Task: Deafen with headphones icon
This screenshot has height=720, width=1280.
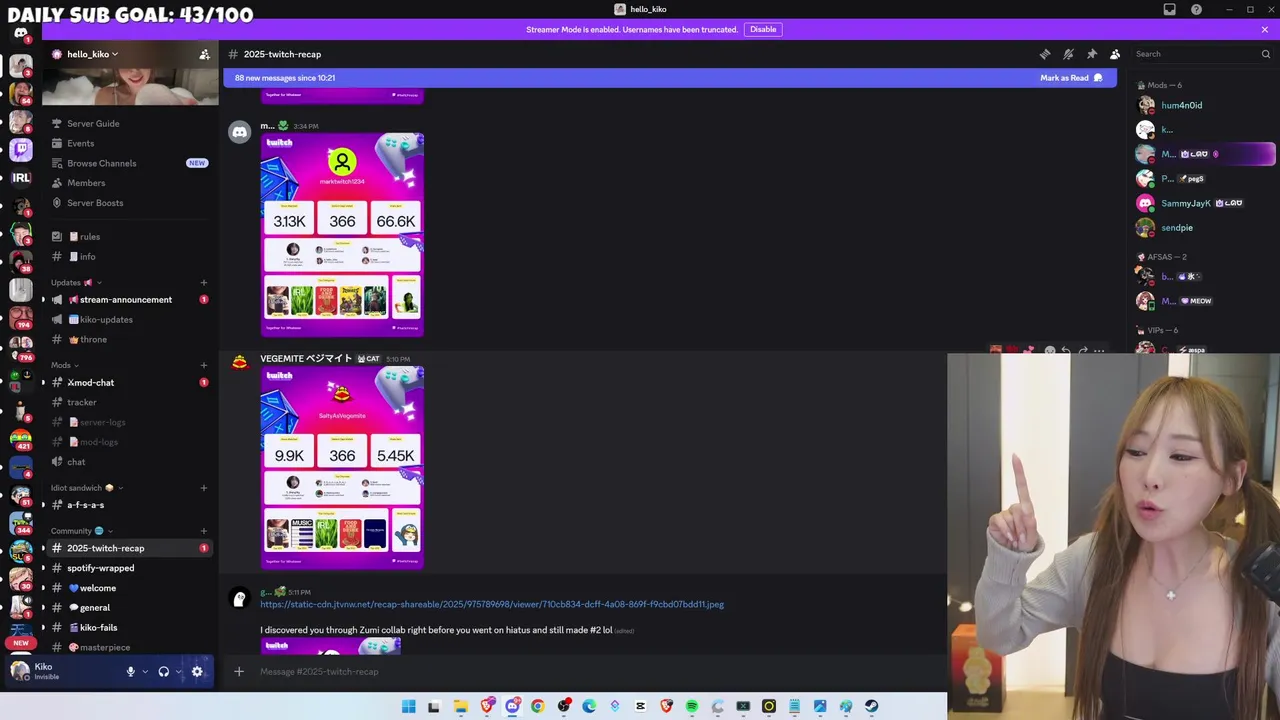Action: (164, 672)
